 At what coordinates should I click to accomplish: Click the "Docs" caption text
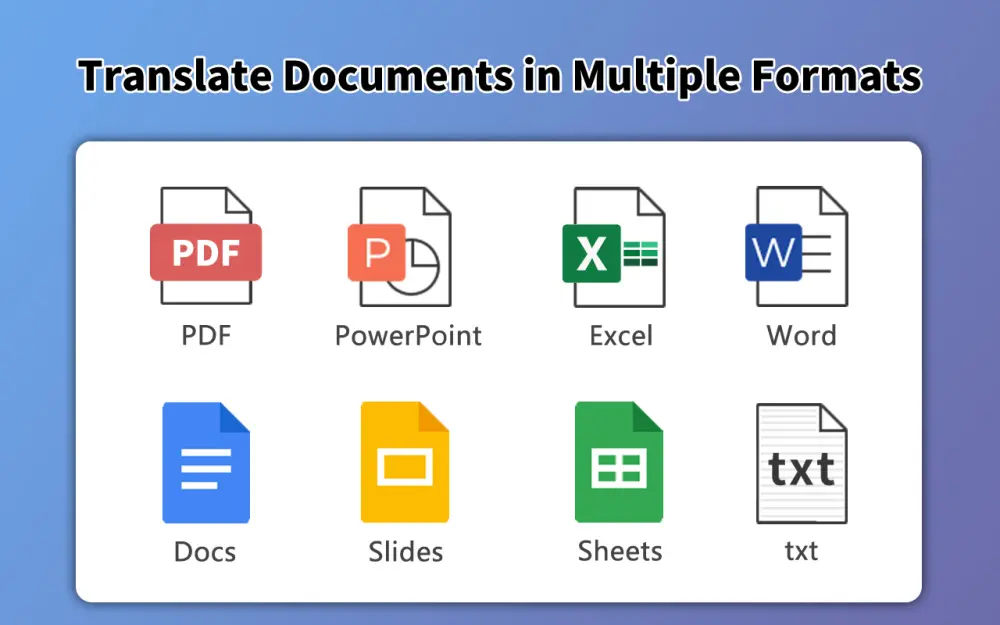pyautogui.click(x=205, y=552)
